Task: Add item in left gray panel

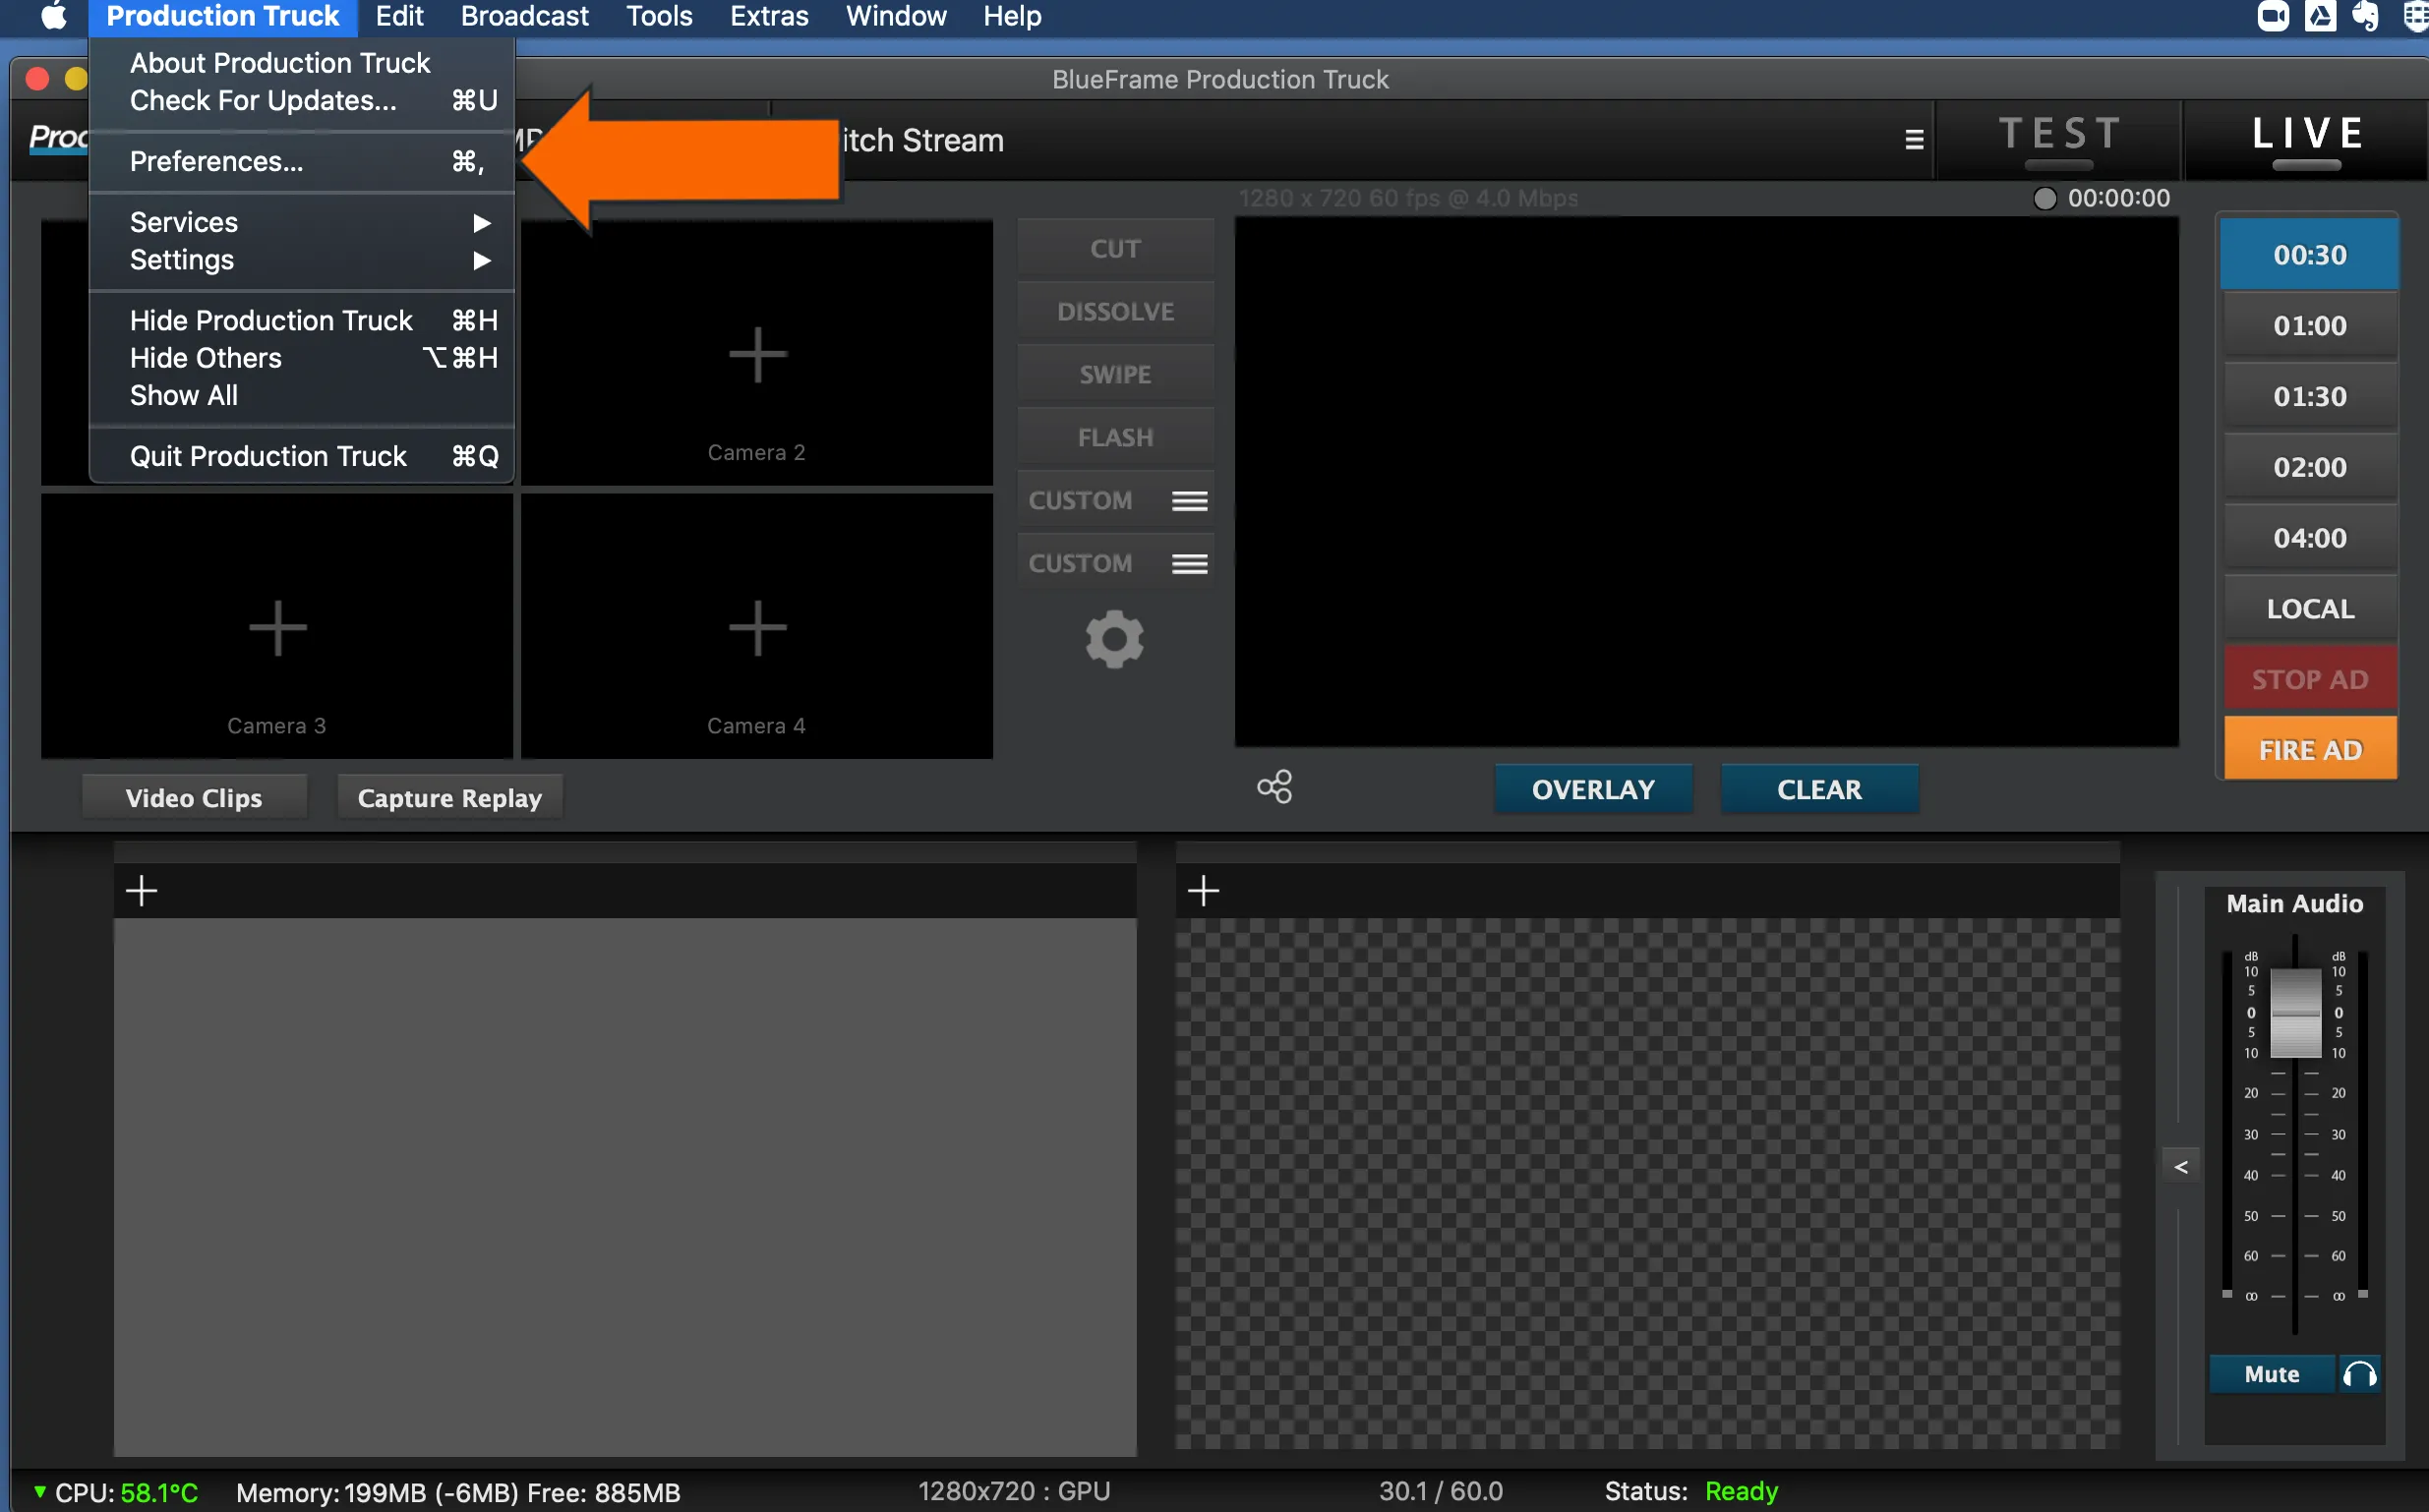Action: [142, 890]
